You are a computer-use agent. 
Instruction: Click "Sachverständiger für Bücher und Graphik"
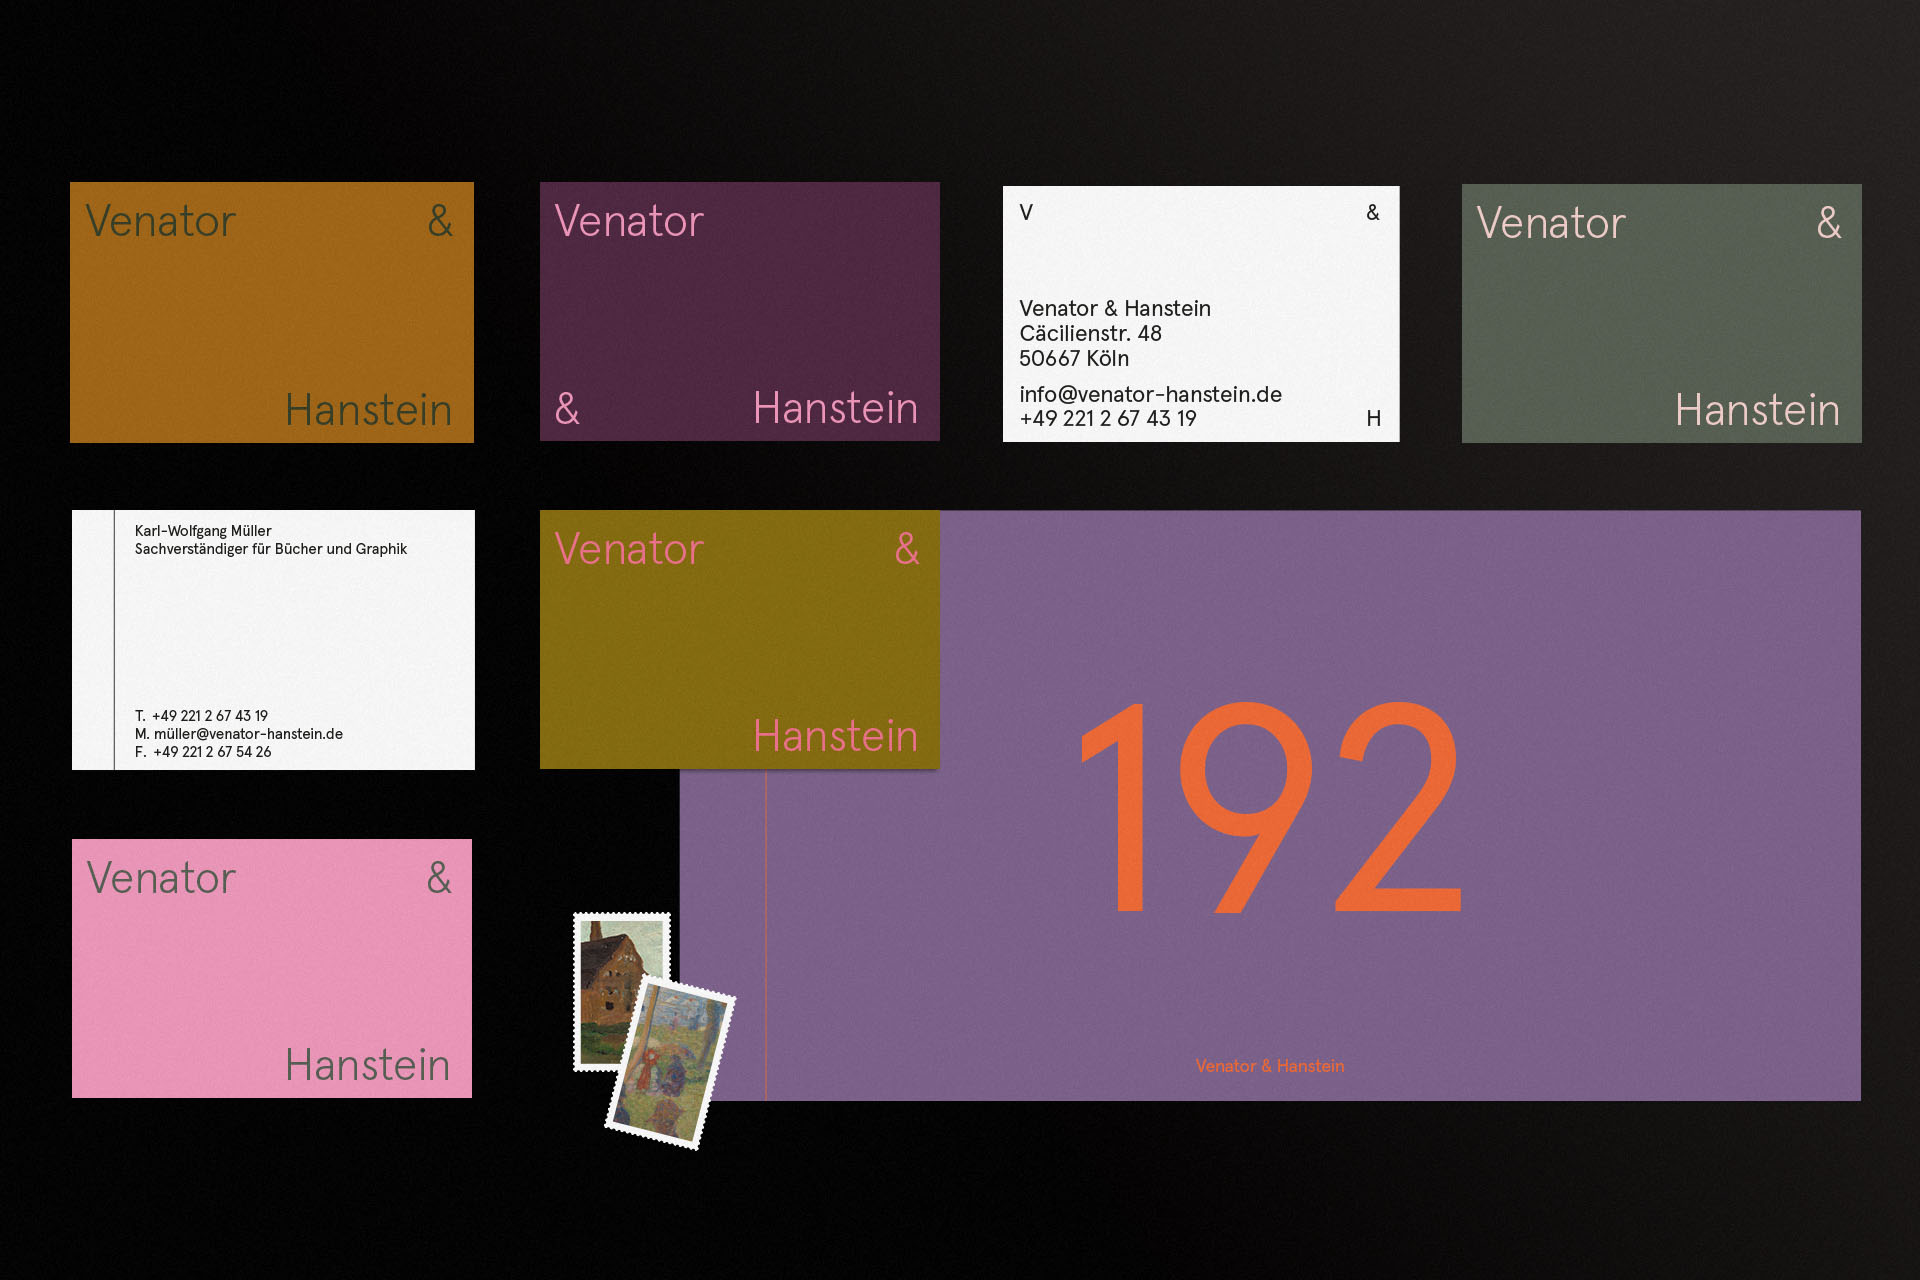tap(271, 549)
